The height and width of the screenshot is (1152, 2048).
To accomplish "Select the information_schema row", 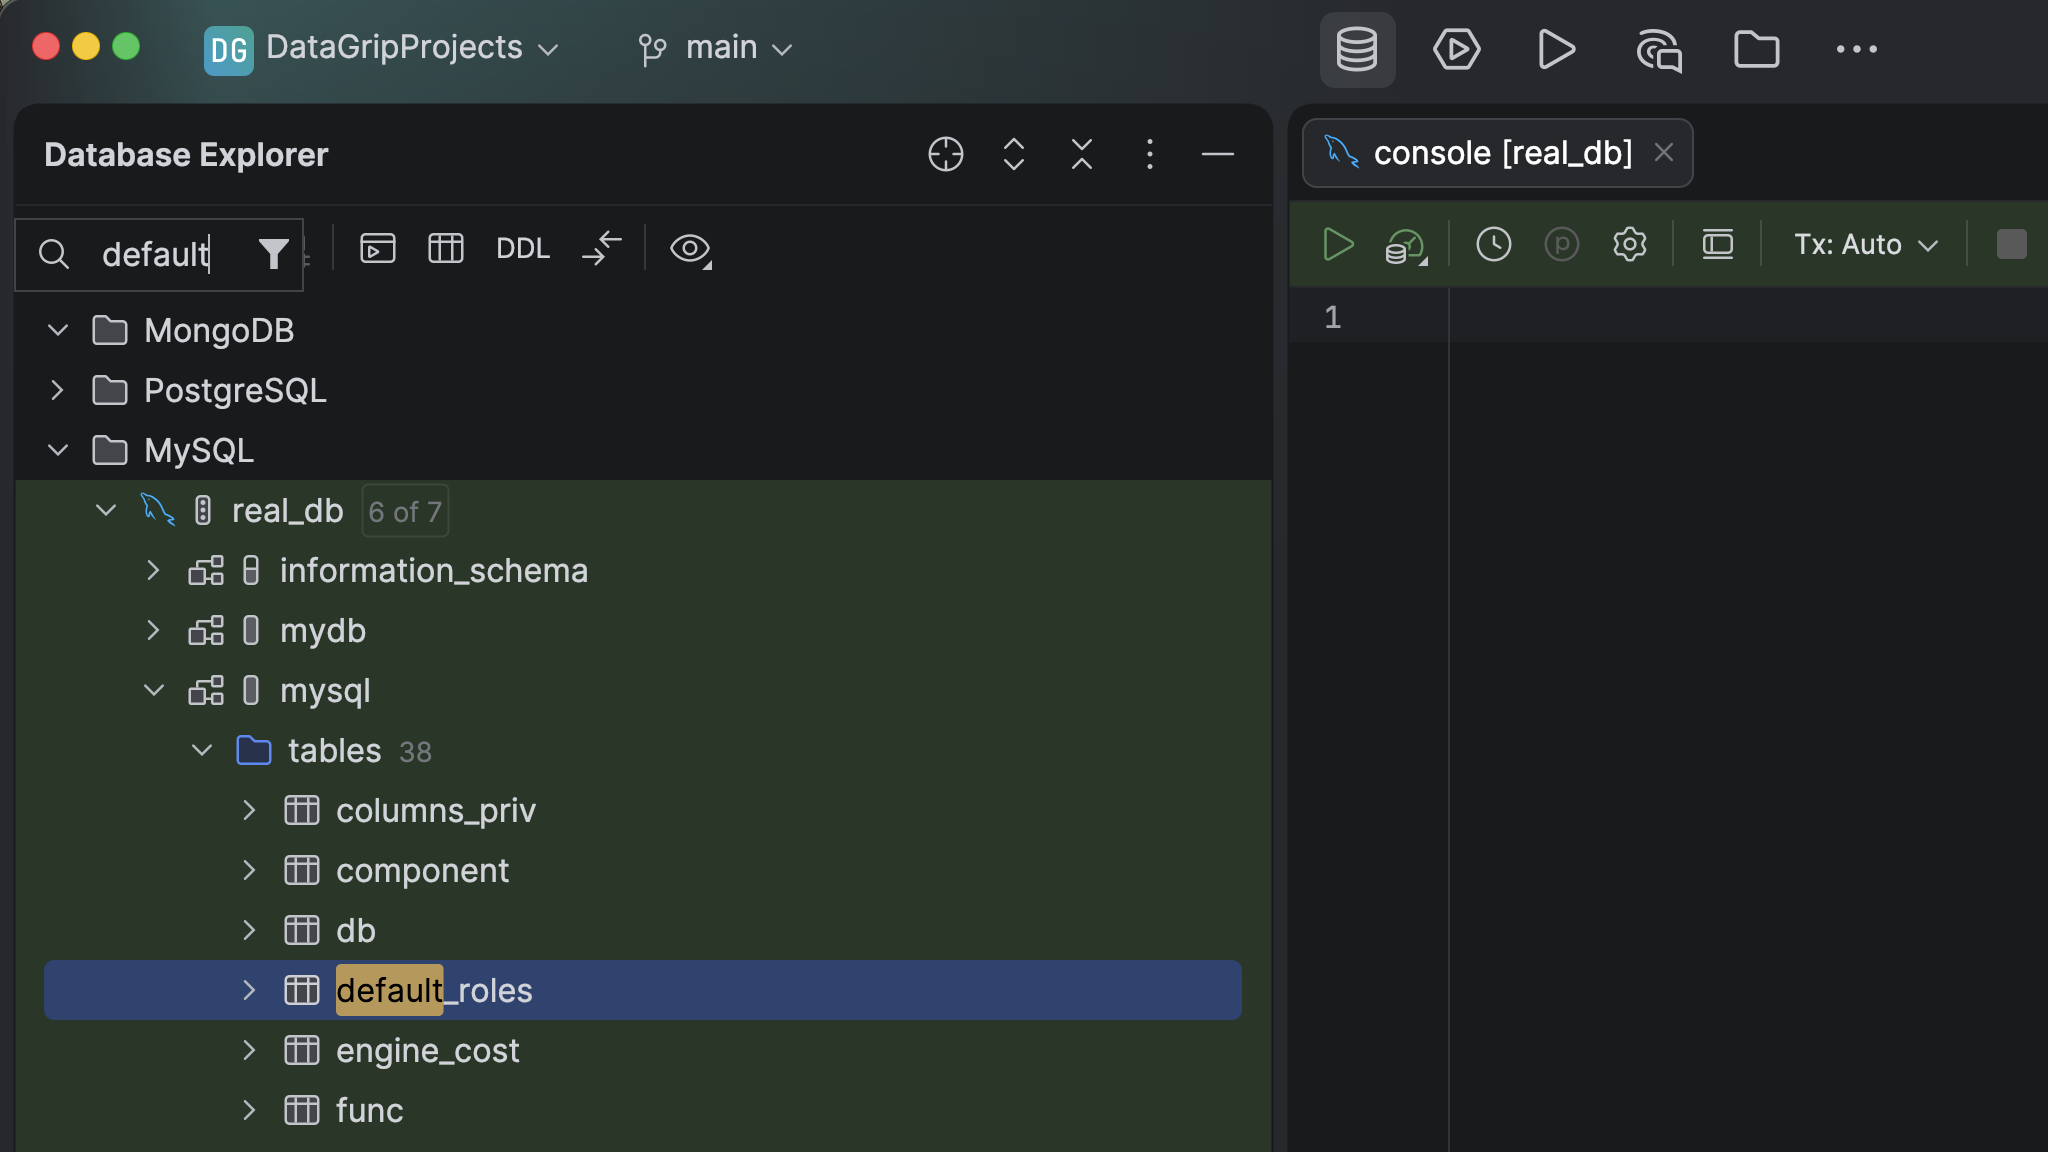I will click(643, 570).
